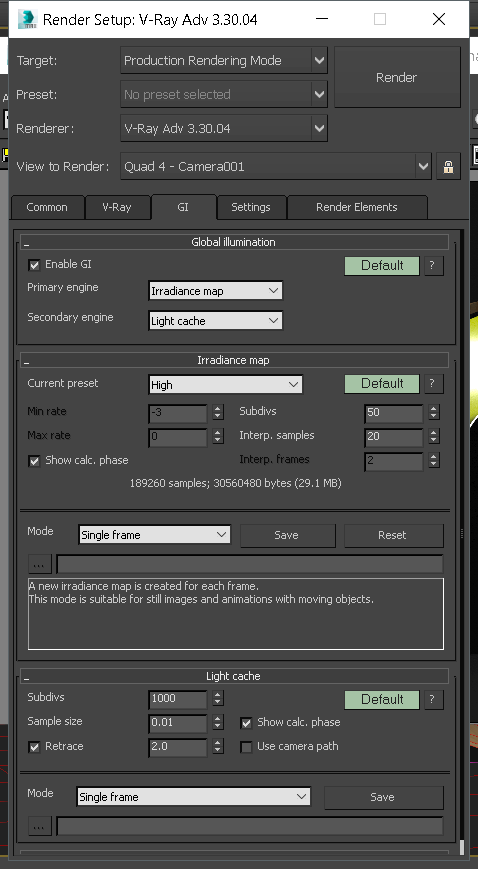478x869 pixels.
Task: Click Retrace value spinner arrows
Action: pyautogui.click(x=218, y=747)
